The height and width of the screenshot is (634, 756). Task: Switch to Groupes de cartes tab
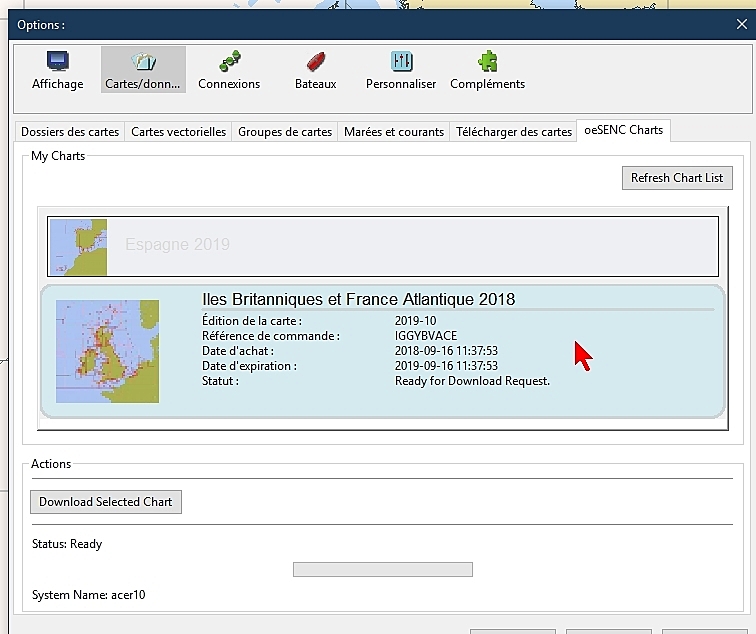[285, 132]
